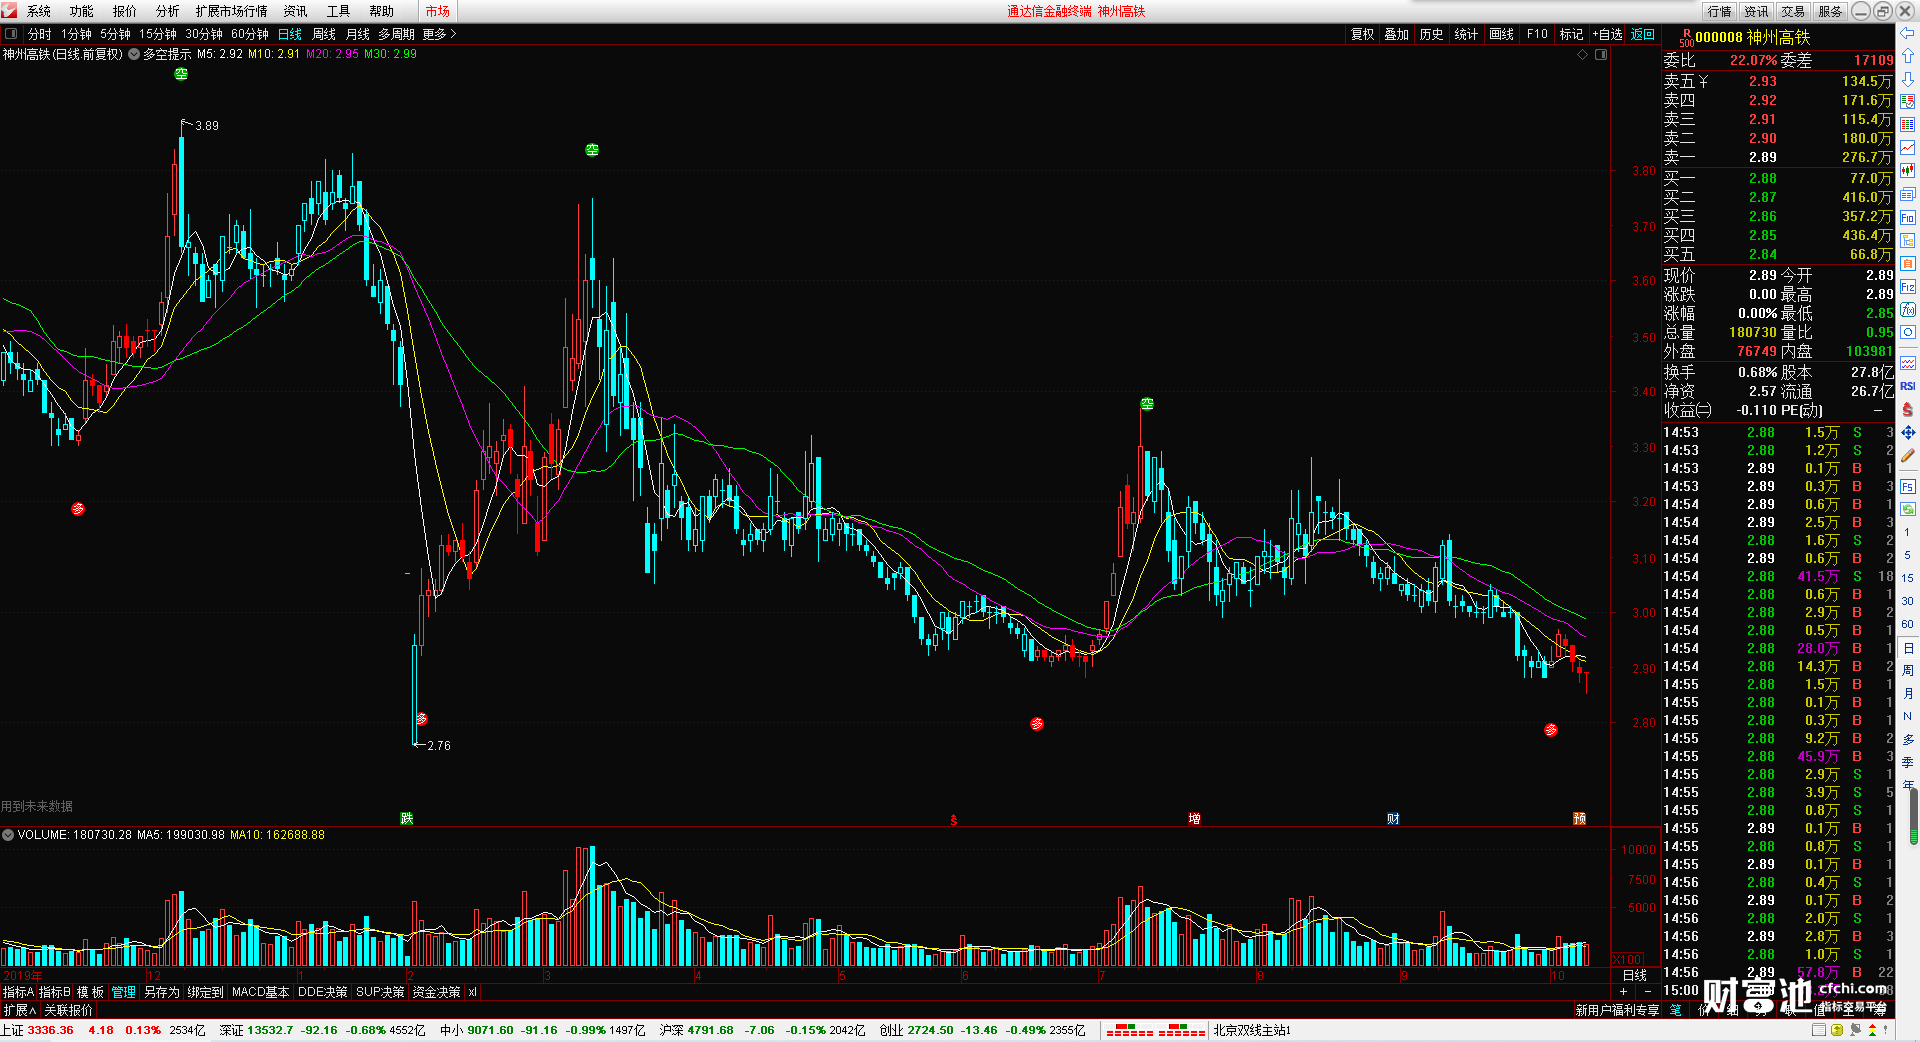Click the circle icon in right sidebar
The image size is (1920, 1042).
(x=1908, y=332)
